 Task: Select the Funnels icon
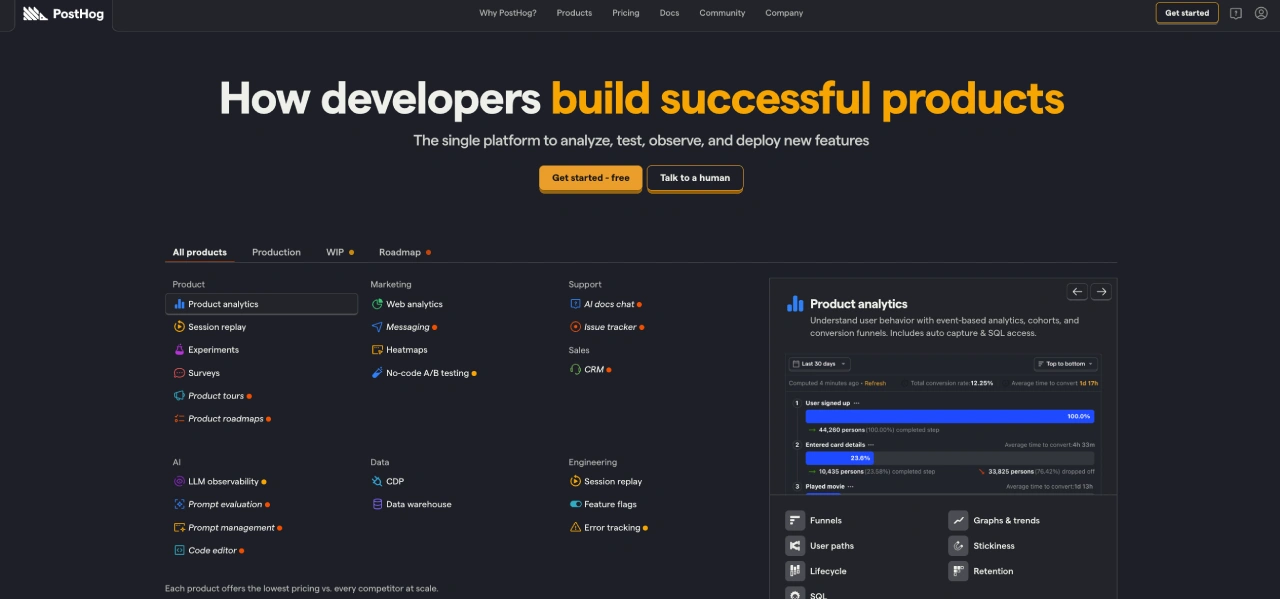795,520
